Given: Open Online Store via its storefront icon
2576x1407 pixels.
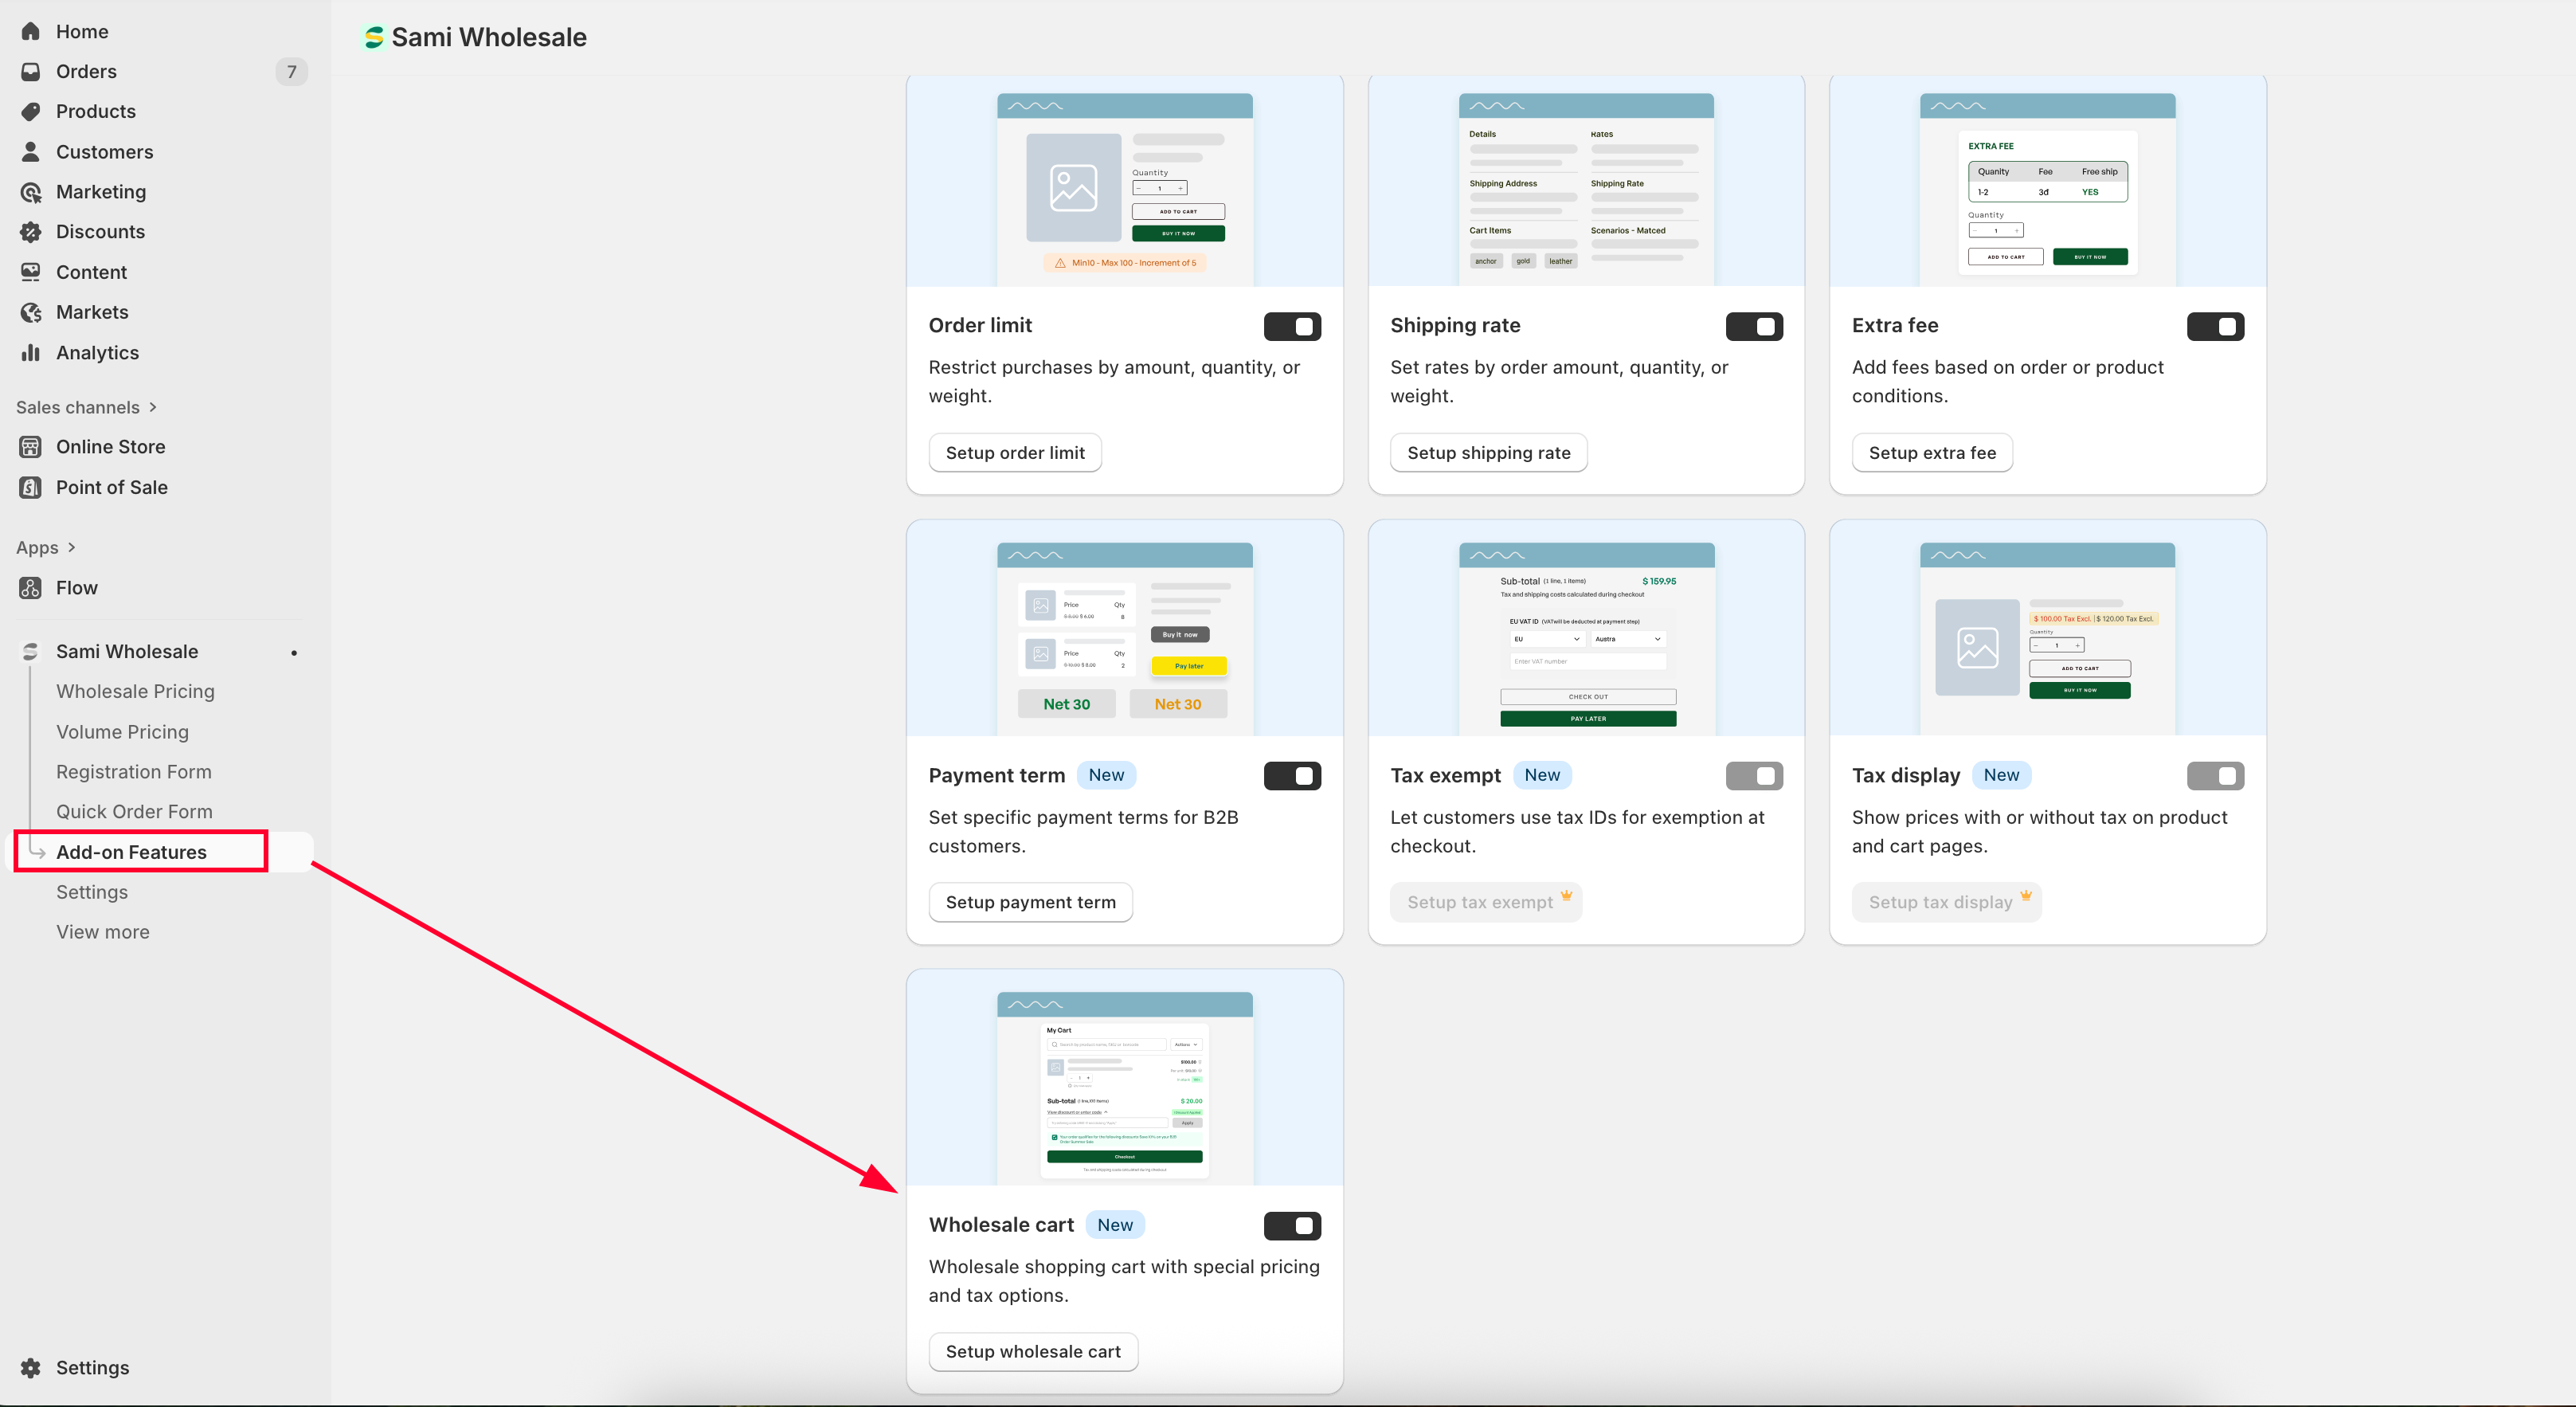Looking at the screenshot, I should pyautogui.click(x=31, y=447).
